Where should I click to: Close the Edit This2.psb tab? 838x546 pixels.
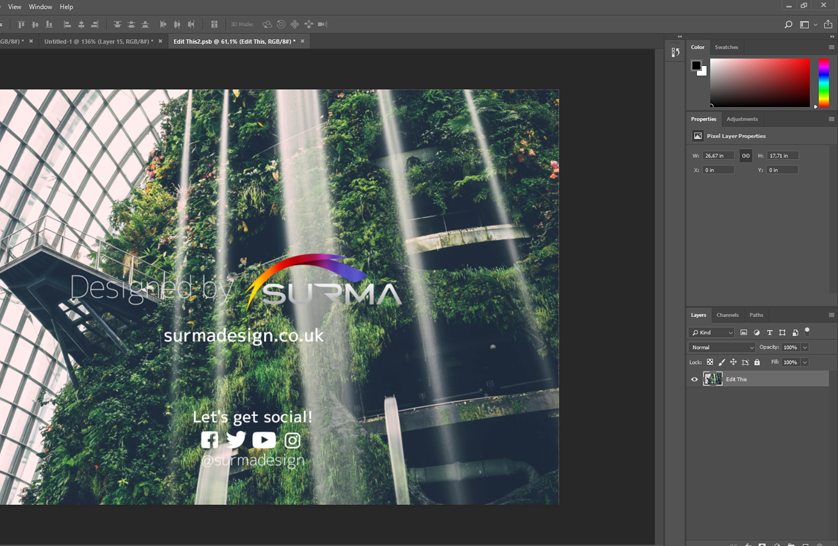pyautogui.click(x=302, y=41)
